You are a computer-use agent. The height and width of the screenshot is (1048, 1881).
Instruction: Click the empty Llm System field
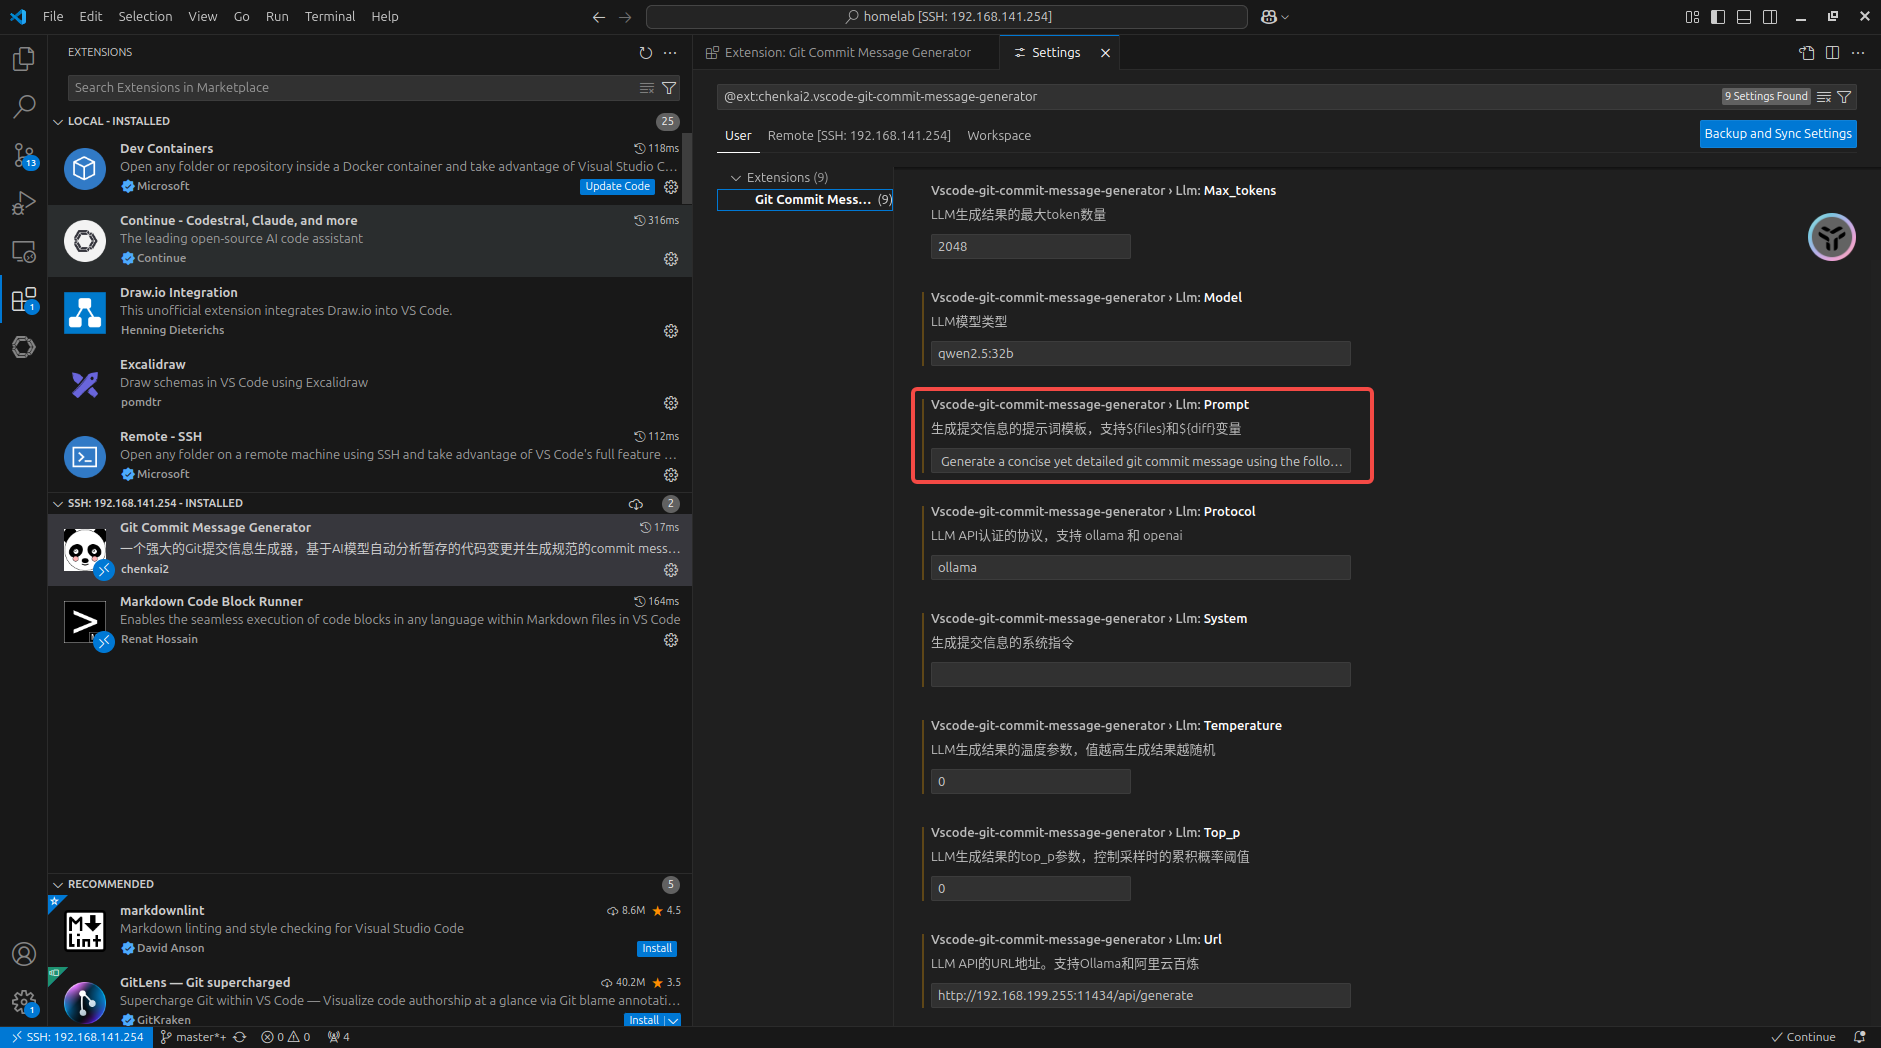[1140, 675]
